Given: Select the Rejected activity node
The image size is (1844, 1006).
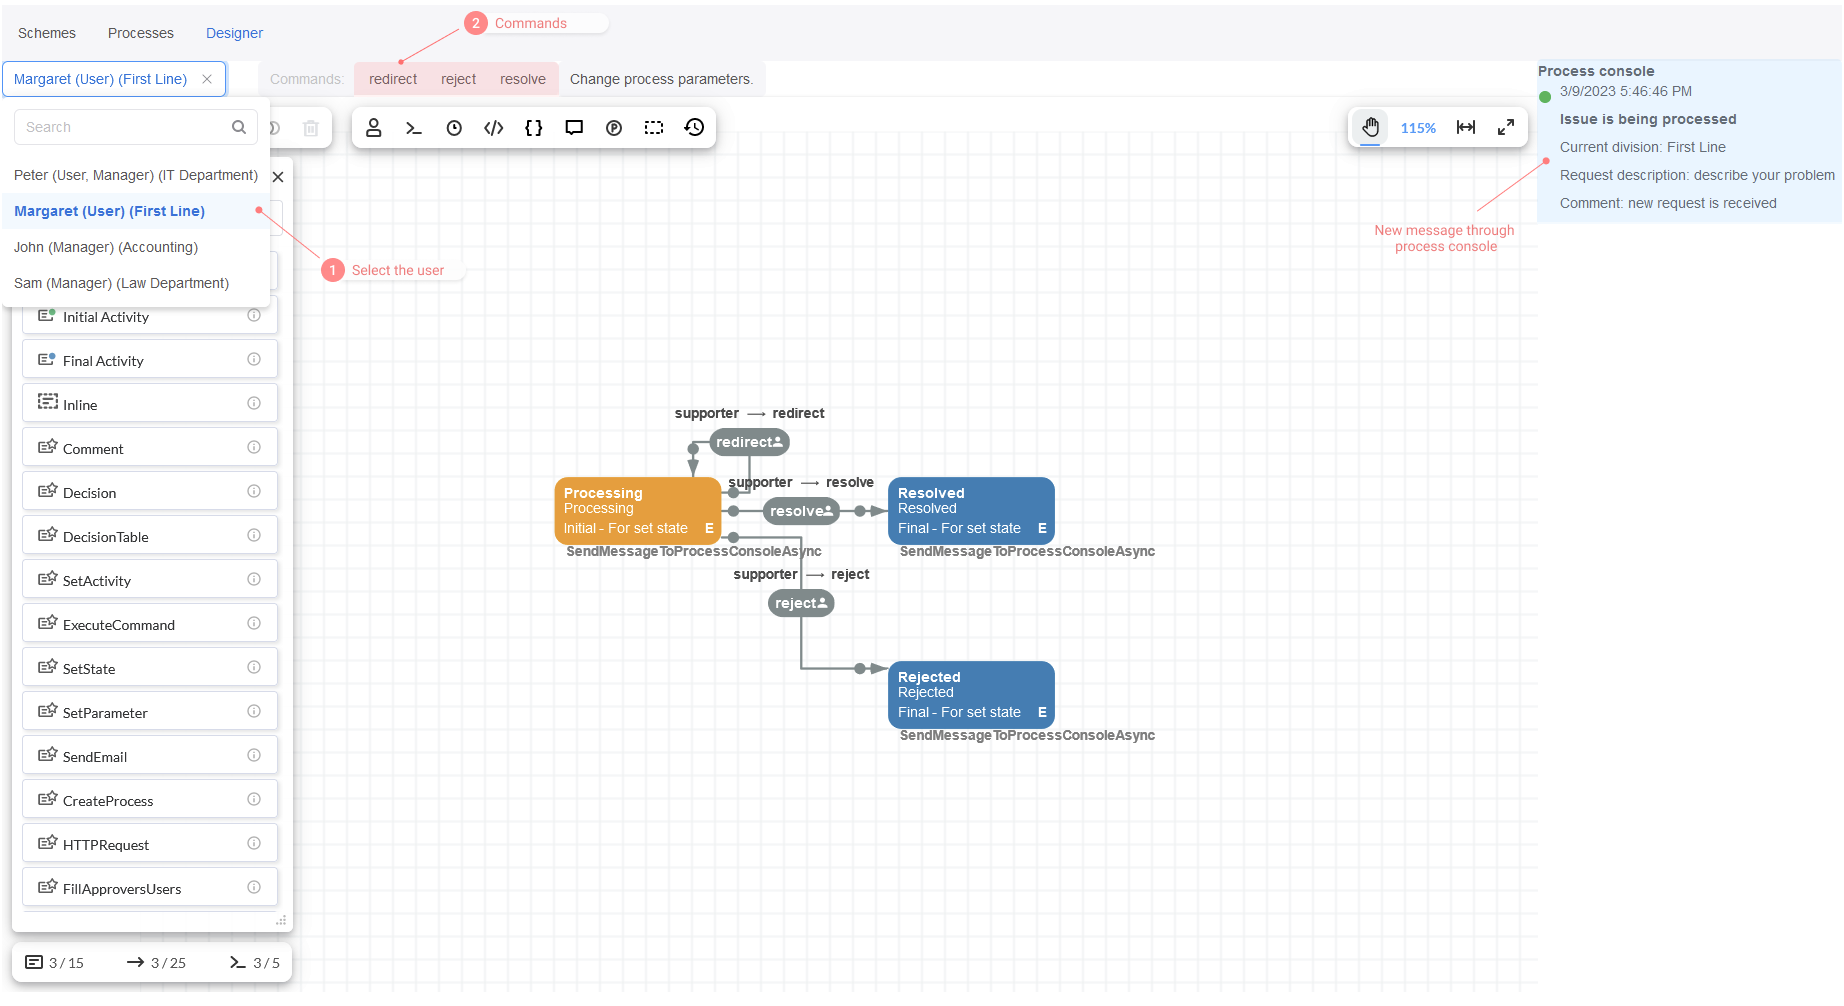Looking at the screenshot, I should (x=971, y=695).
